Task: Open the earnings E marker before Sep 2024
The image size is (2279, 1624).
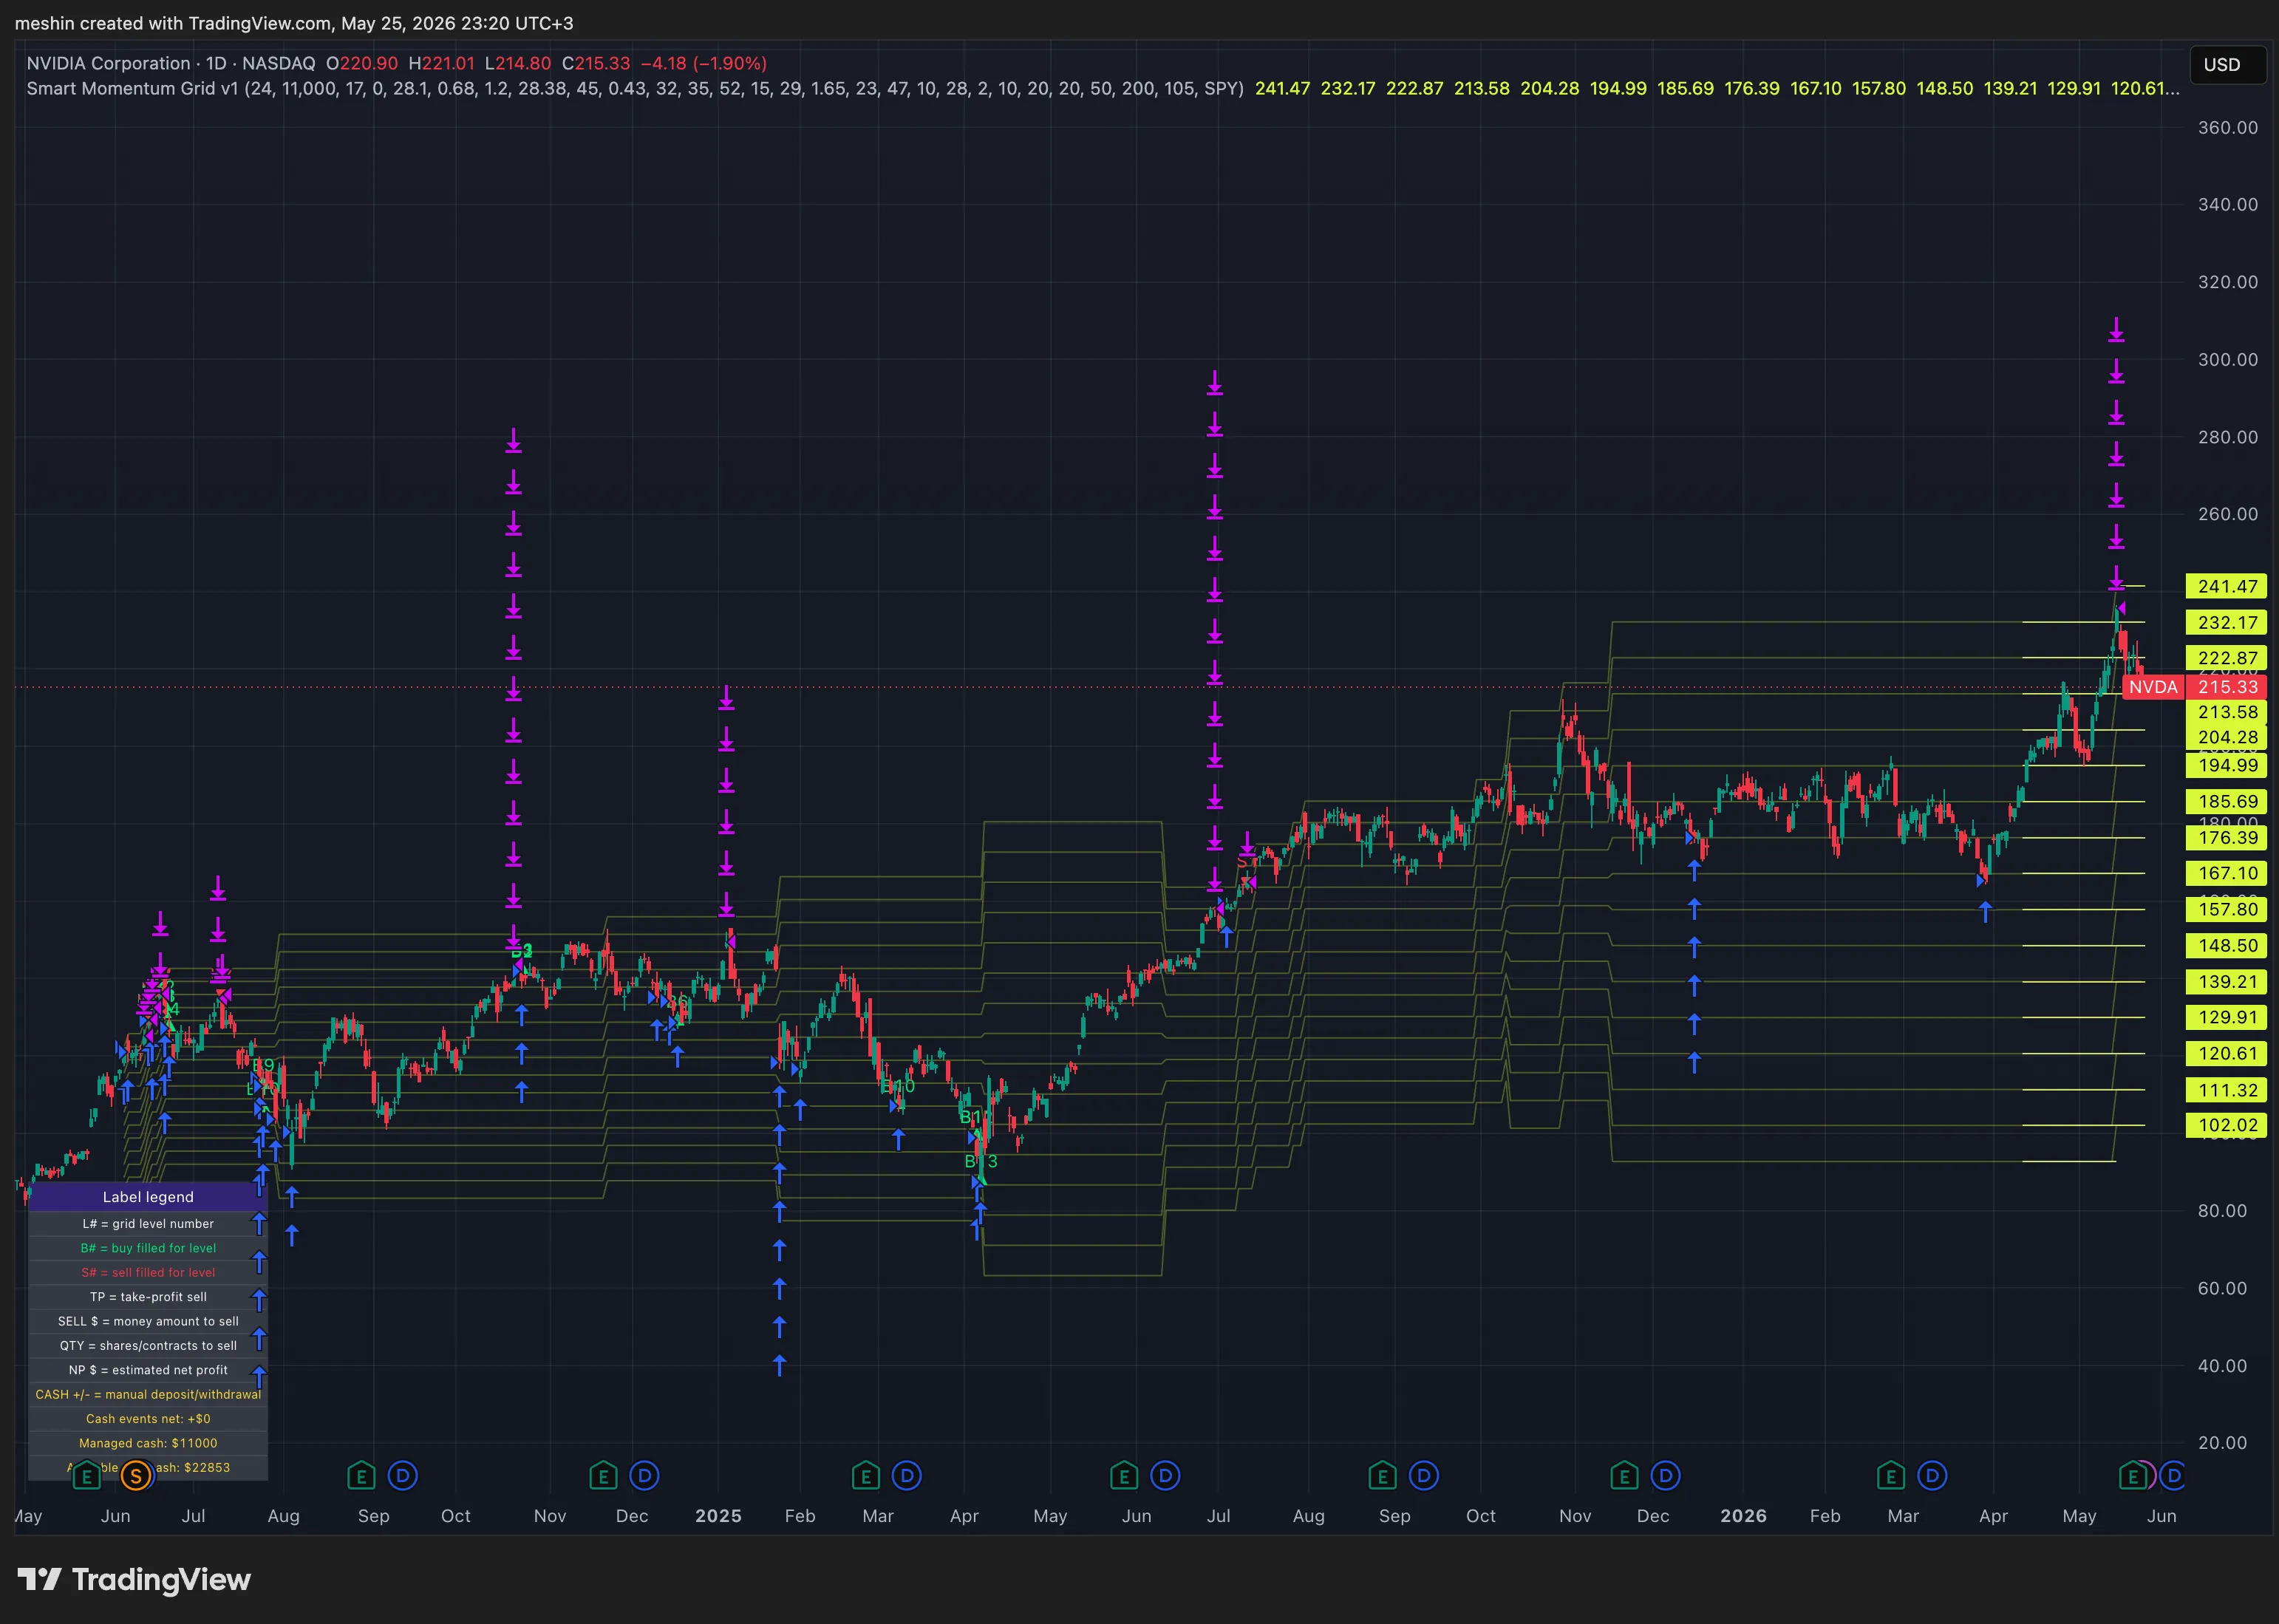Action: [361, 1475]
